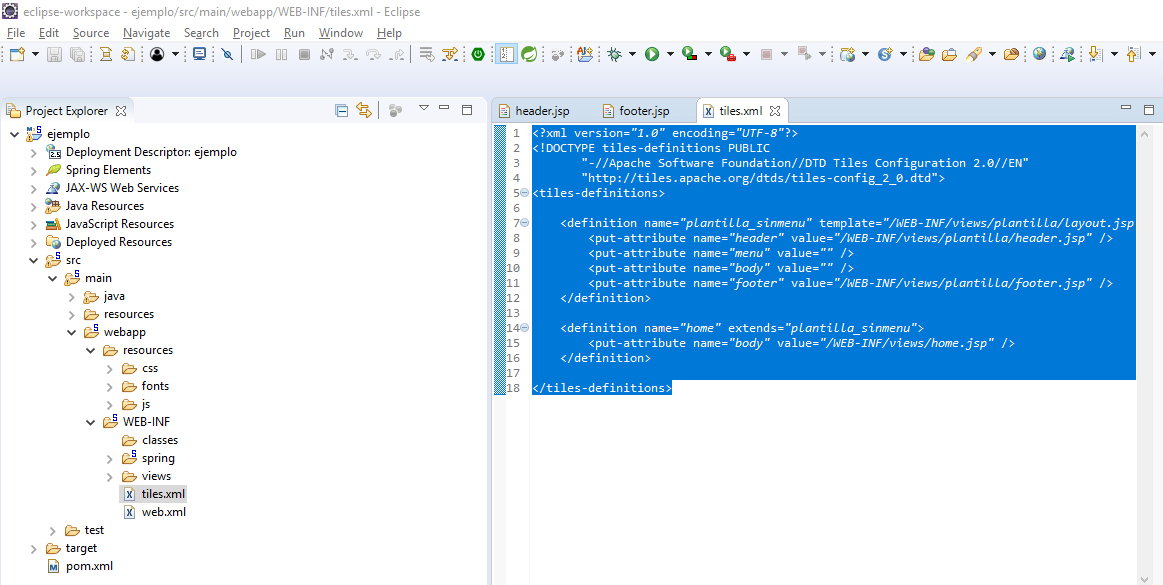Click the Debug bug icon
The height and width of the screenshot is (585, 1163).
[614, 54]
